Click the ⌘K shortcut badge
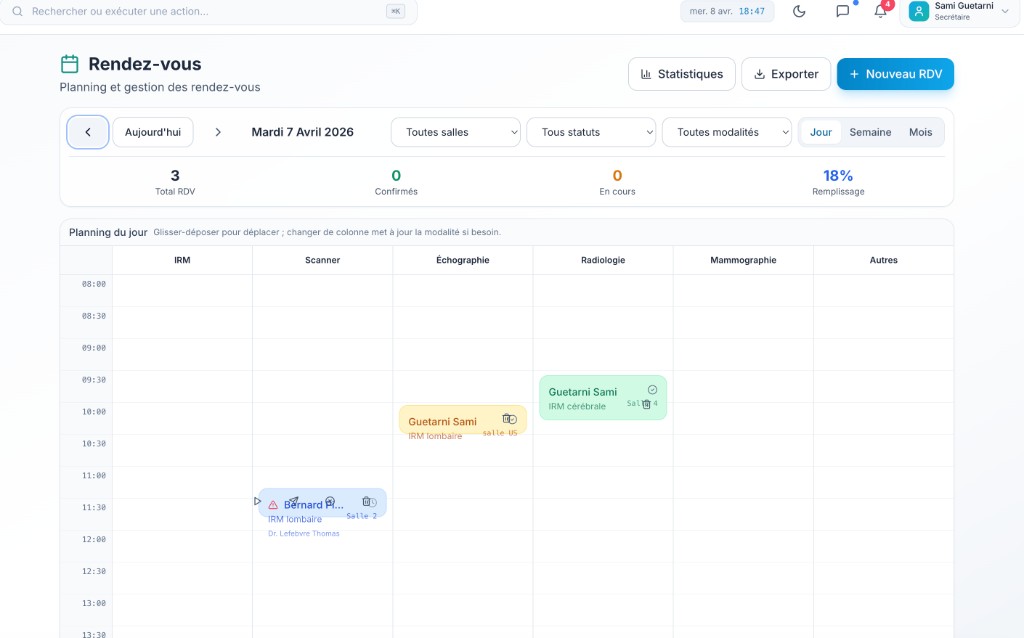This screenshot has height=638, width=1024. pyautogui.click(x=395, y=11)
